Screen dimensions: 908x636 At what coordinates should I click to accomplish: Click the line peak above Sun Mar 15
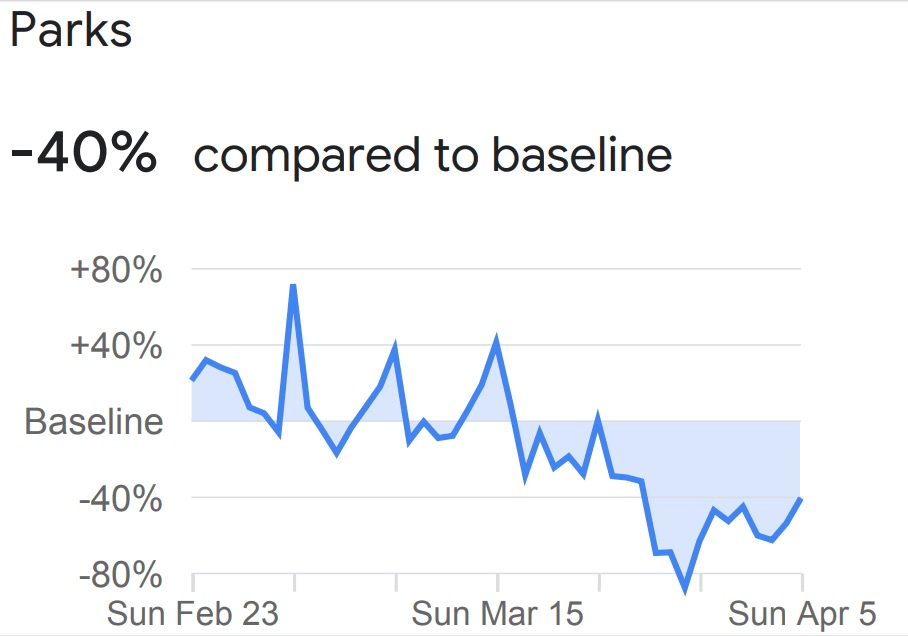point(497,343)
